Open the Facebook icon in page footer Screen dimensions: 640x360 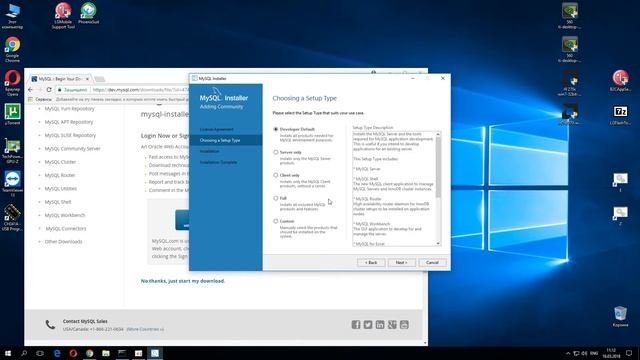click(x=356, y=324)
